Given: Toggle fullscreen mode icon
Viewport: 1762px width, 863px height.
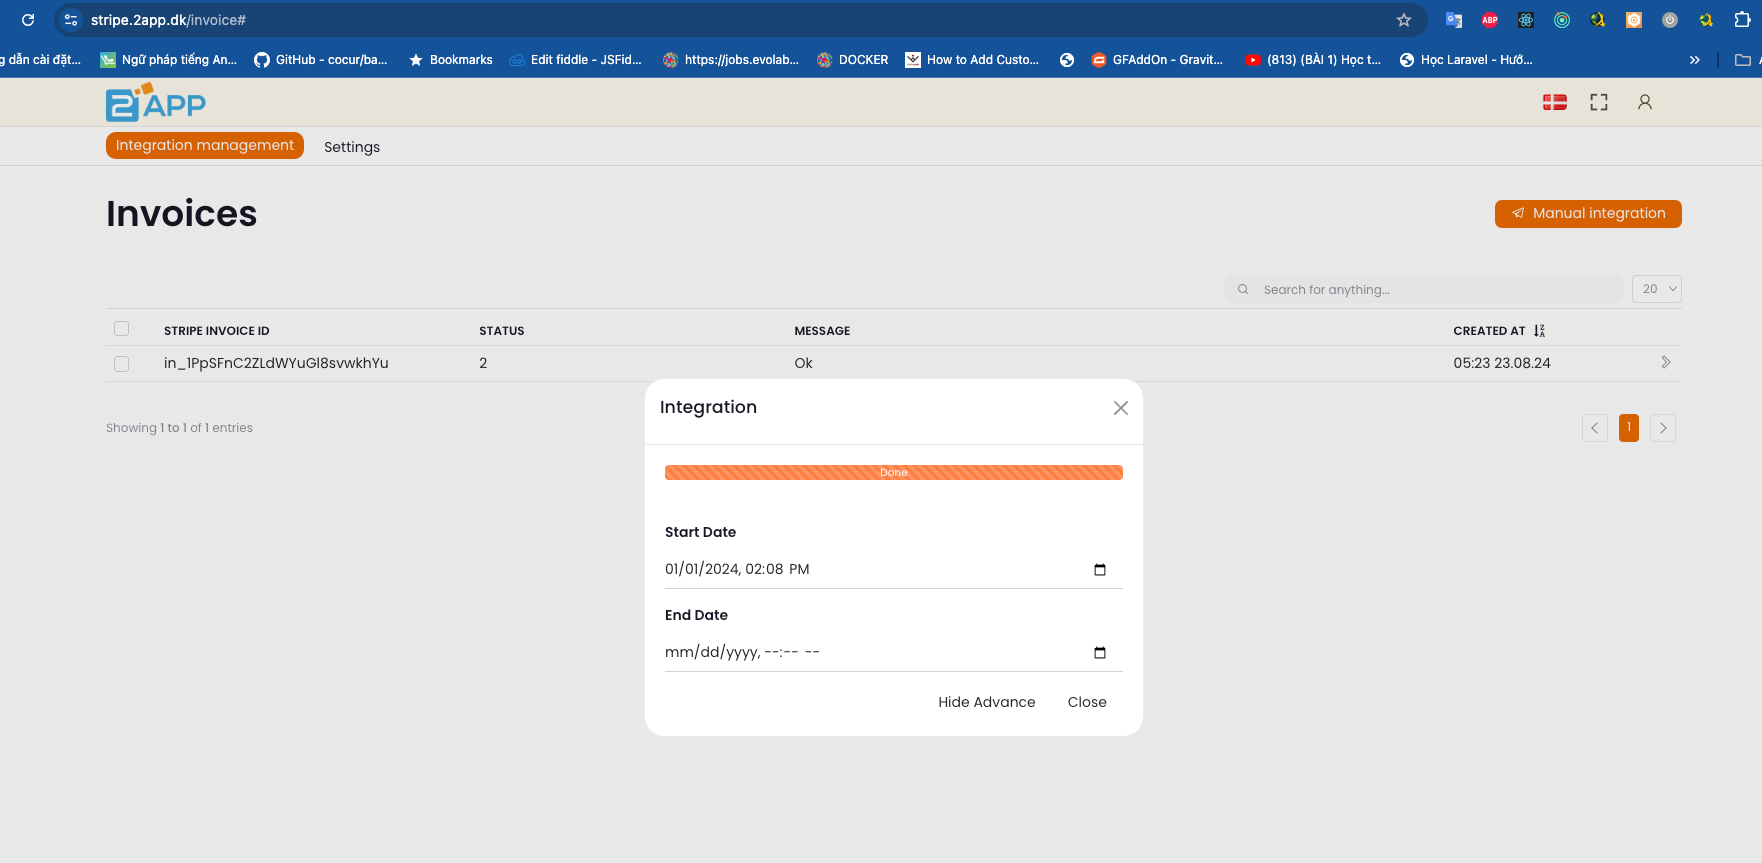Looking at the screenshot, I should click(1599, 102).
